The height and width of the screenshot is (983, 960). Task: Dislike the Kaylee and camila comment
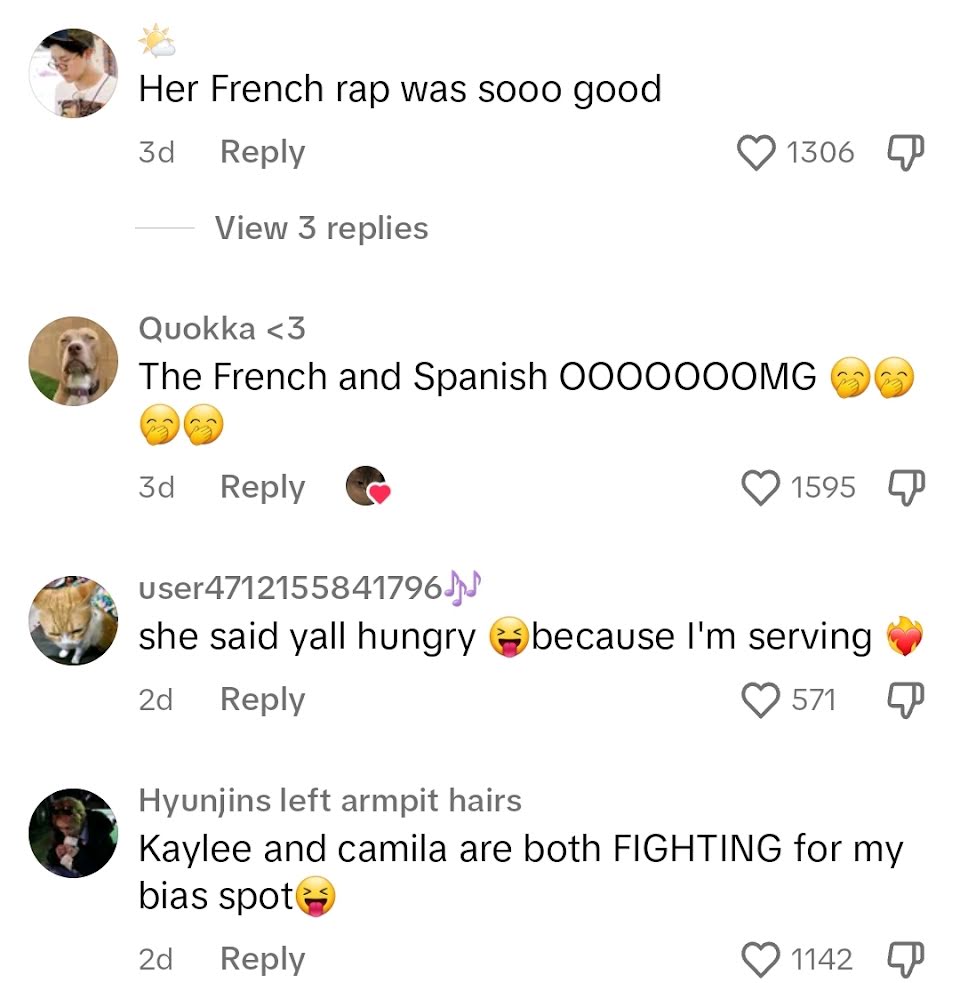(905, 959)
